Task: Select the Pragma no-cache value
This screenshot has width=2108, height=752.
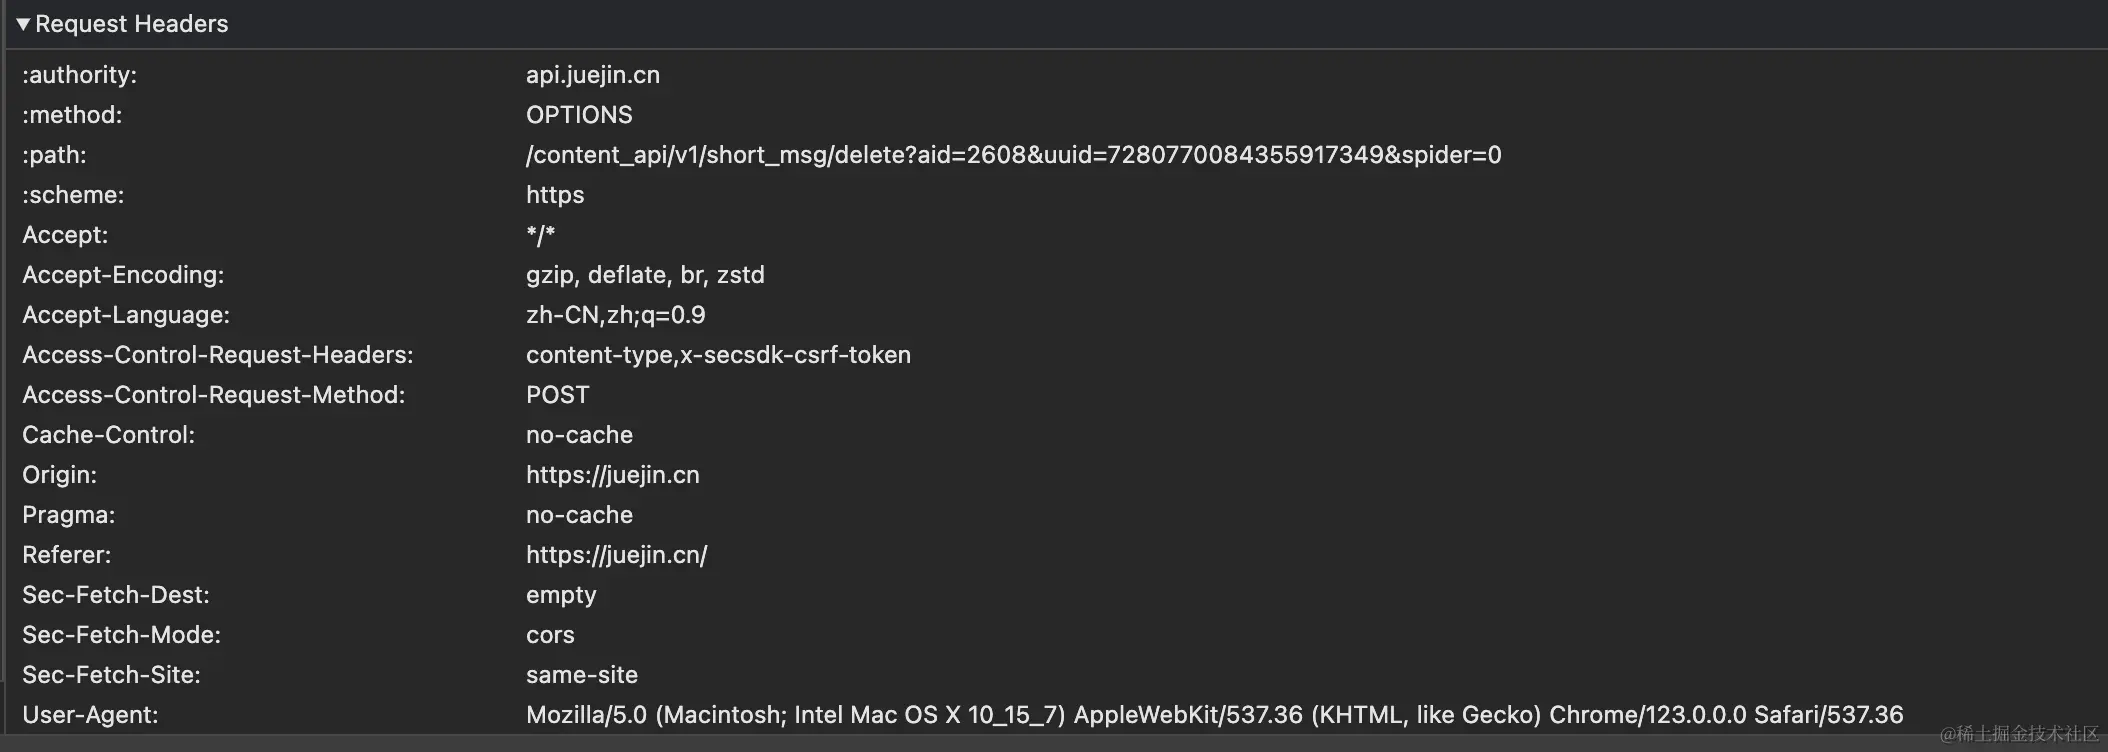Action: [580, 515]
